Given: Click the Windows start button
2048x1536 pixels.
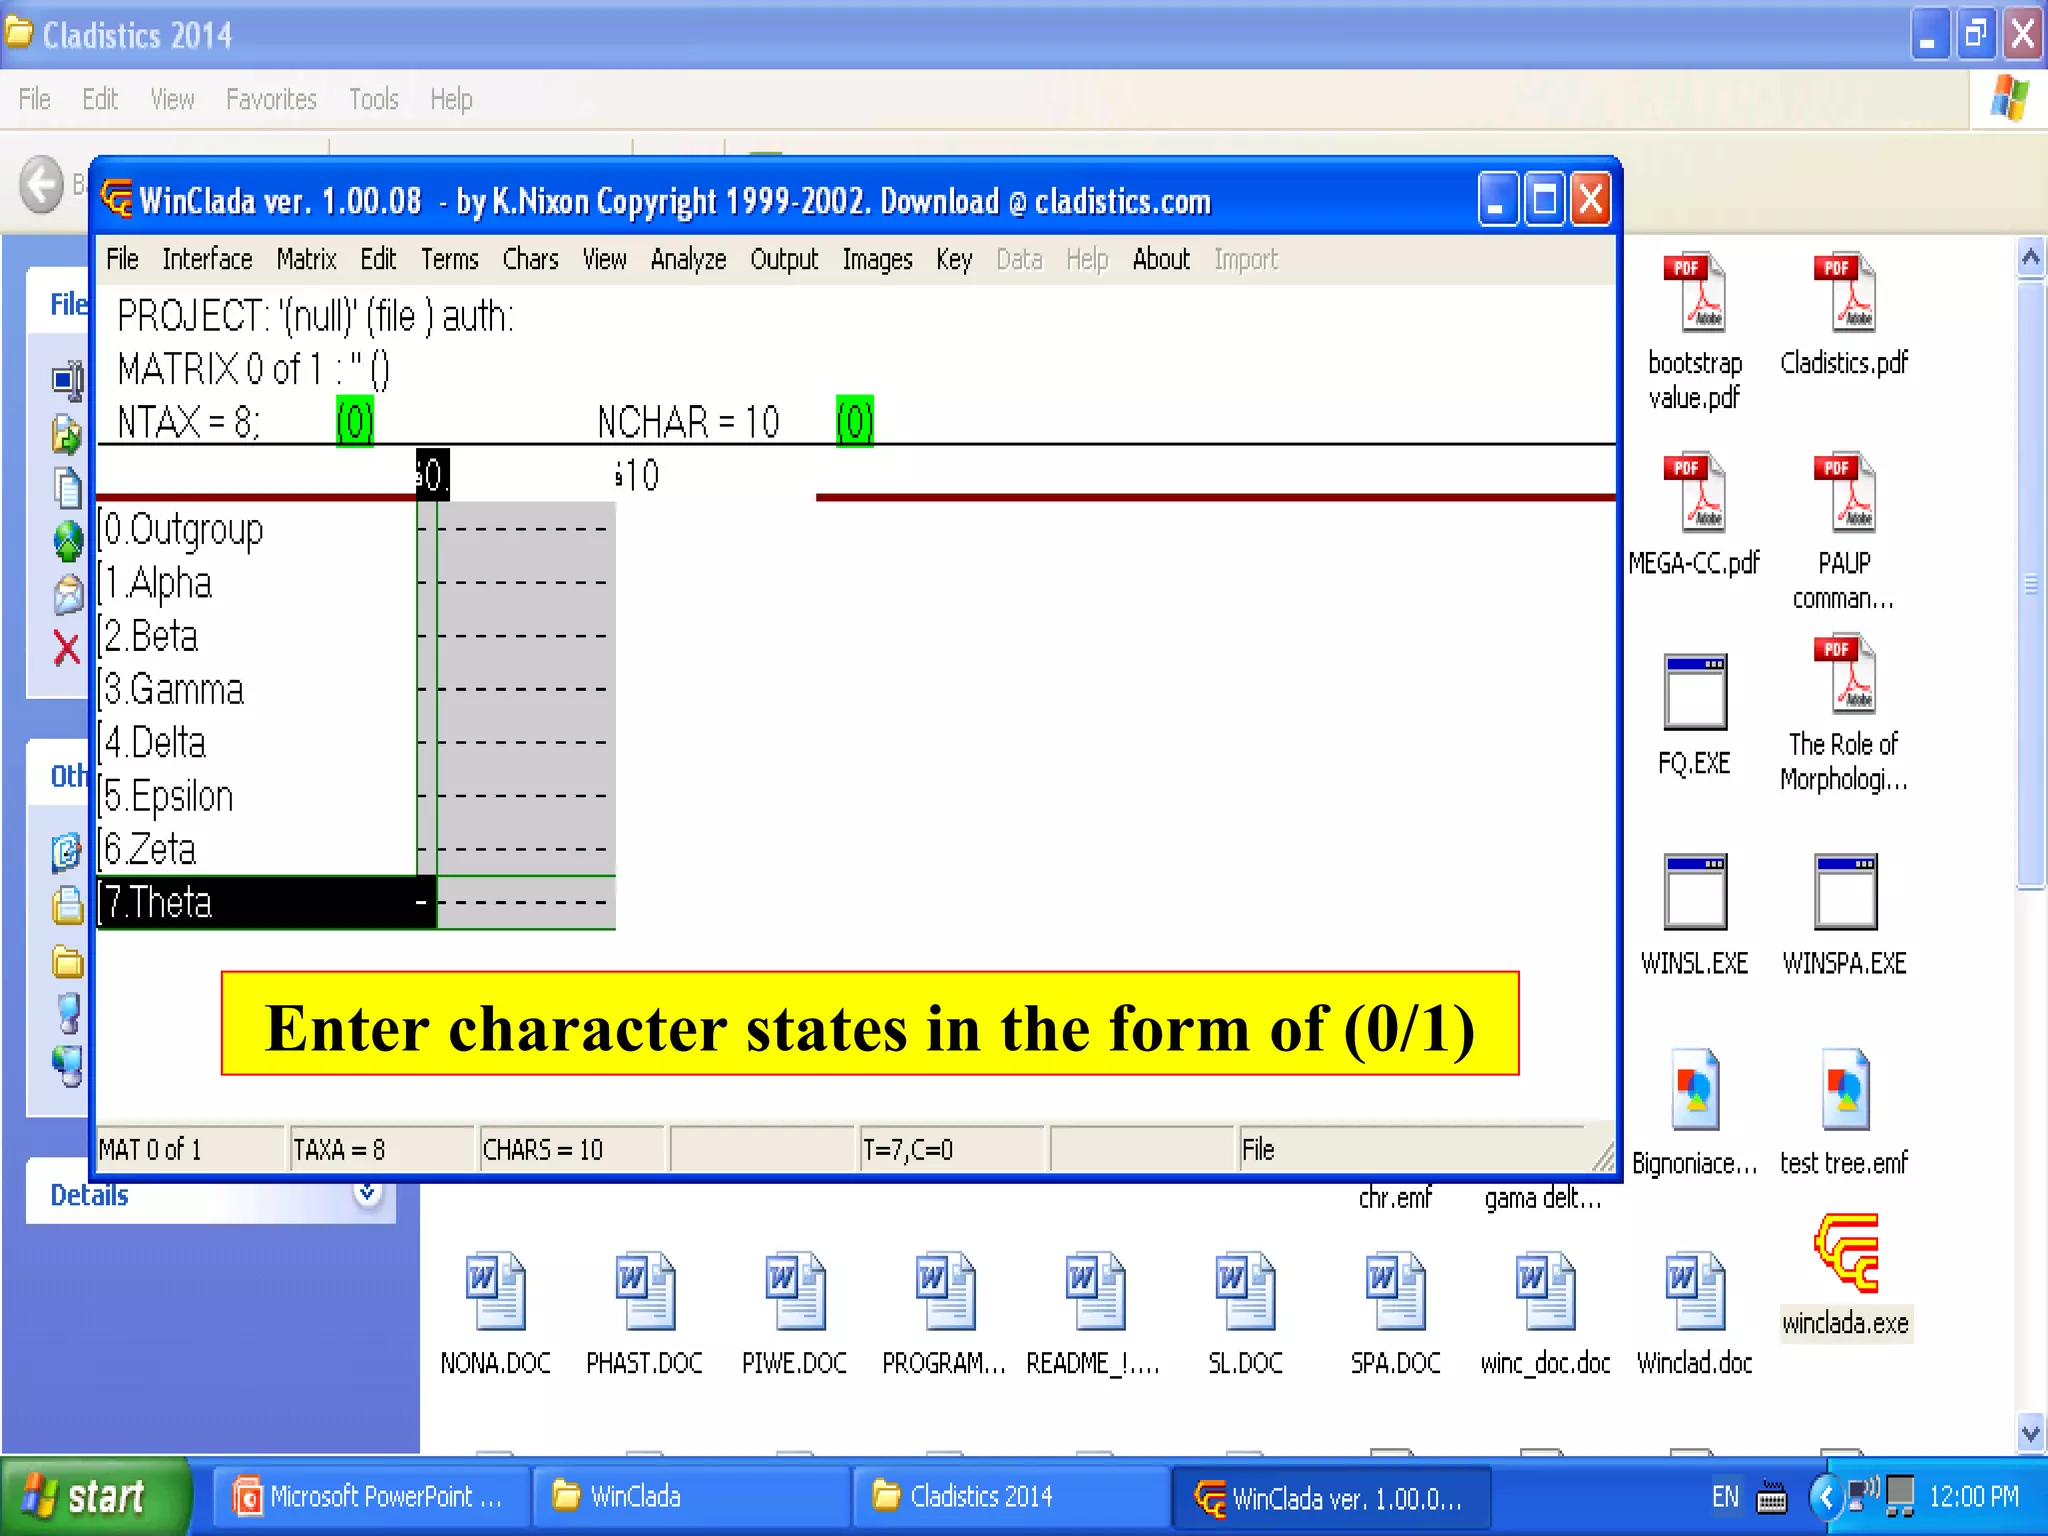Looking at the screenshot, I should pyautogui.click(x=95, y=1497).
